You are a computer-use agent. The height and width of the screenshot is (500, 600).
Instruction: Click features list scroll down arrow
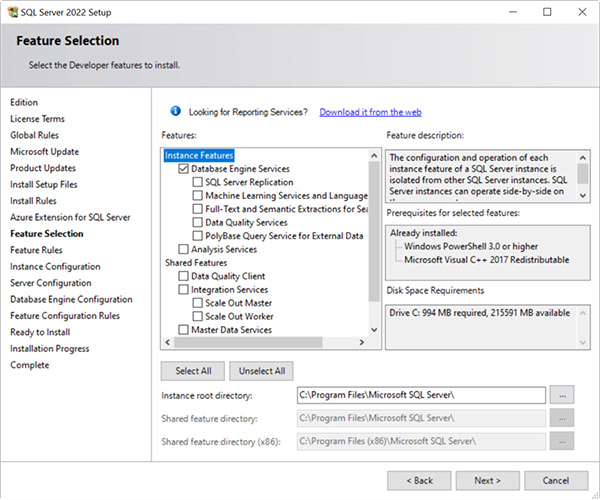pyautogui.click(x=374, y=329)
